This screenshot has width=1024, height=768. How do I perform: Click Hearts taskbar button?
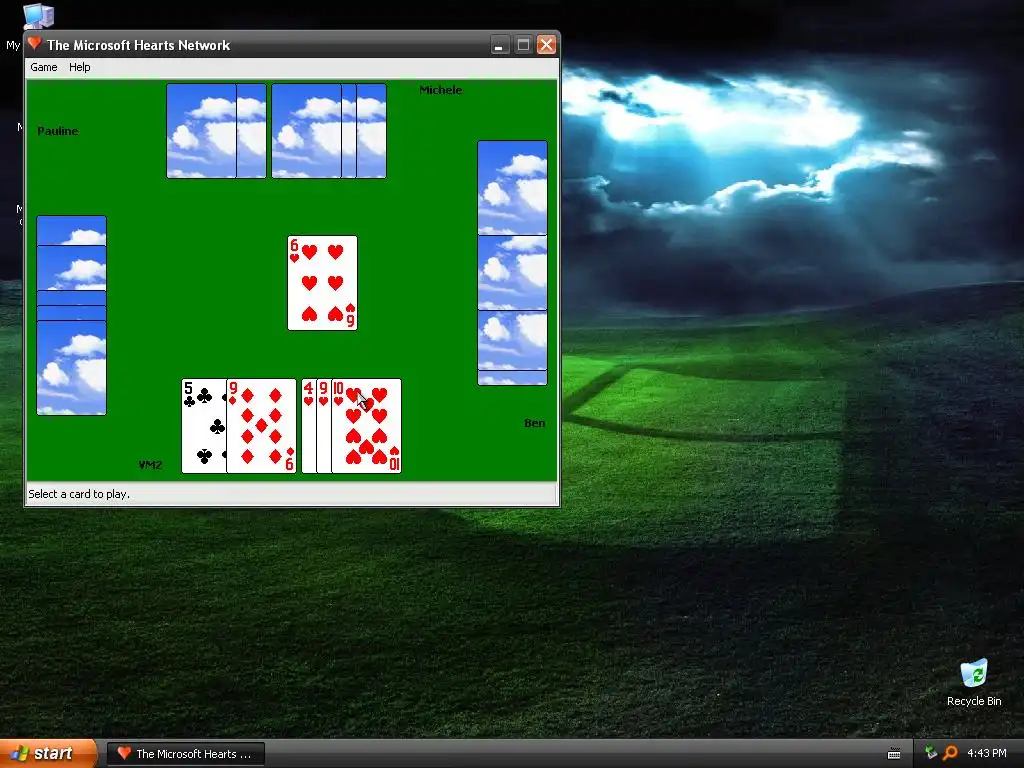tap(185, 754)
